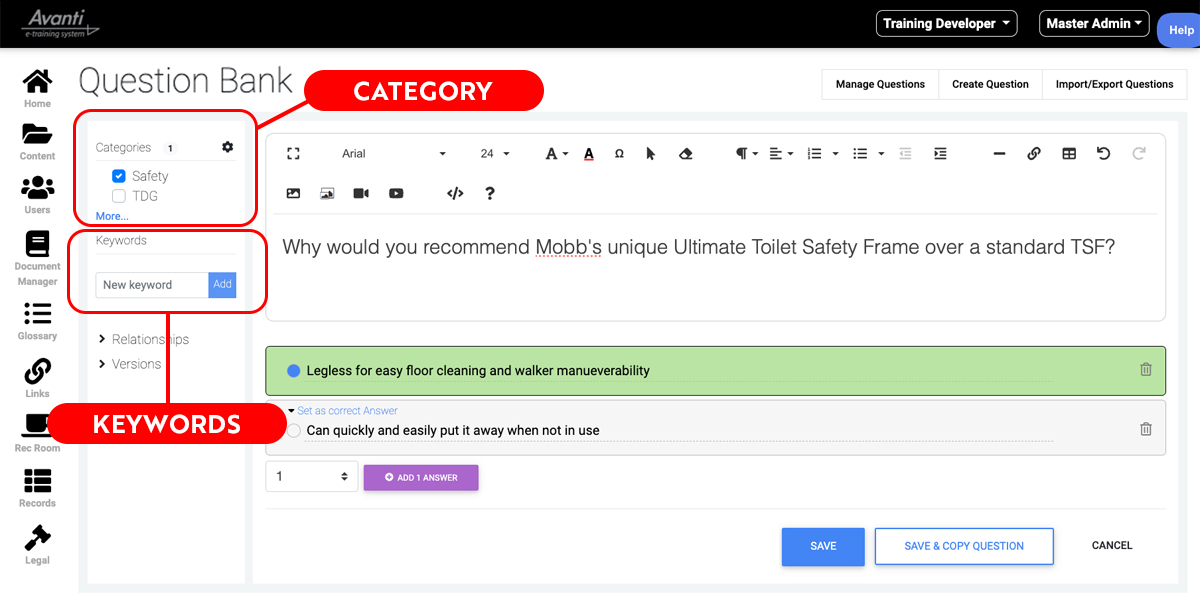
Task: Select radio for Legless answer
Action: (294, 370)
